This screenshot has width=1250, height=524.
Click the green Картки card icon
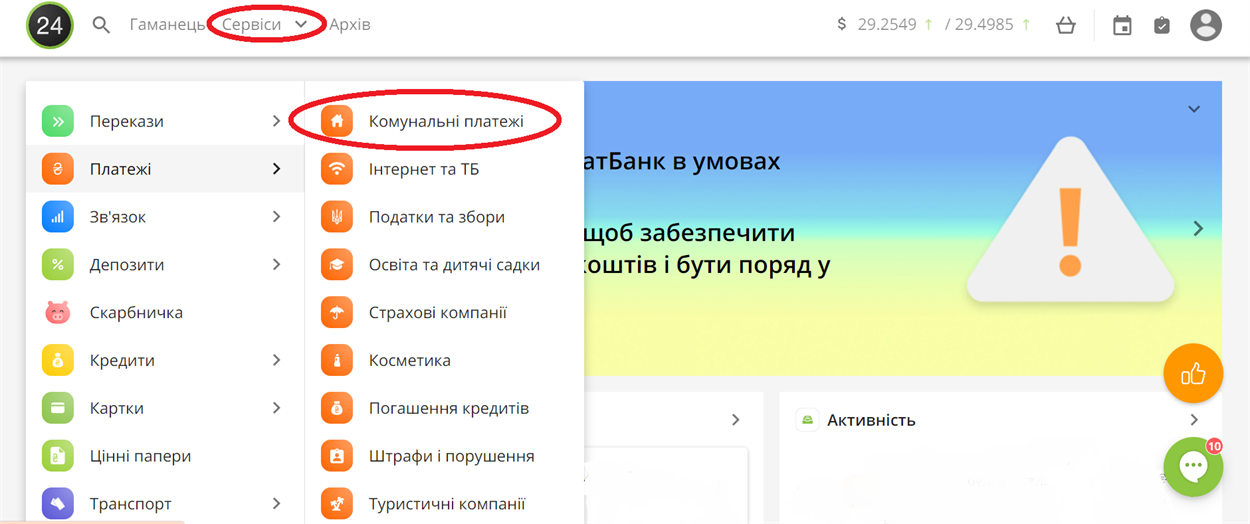(x=58, y=409)
